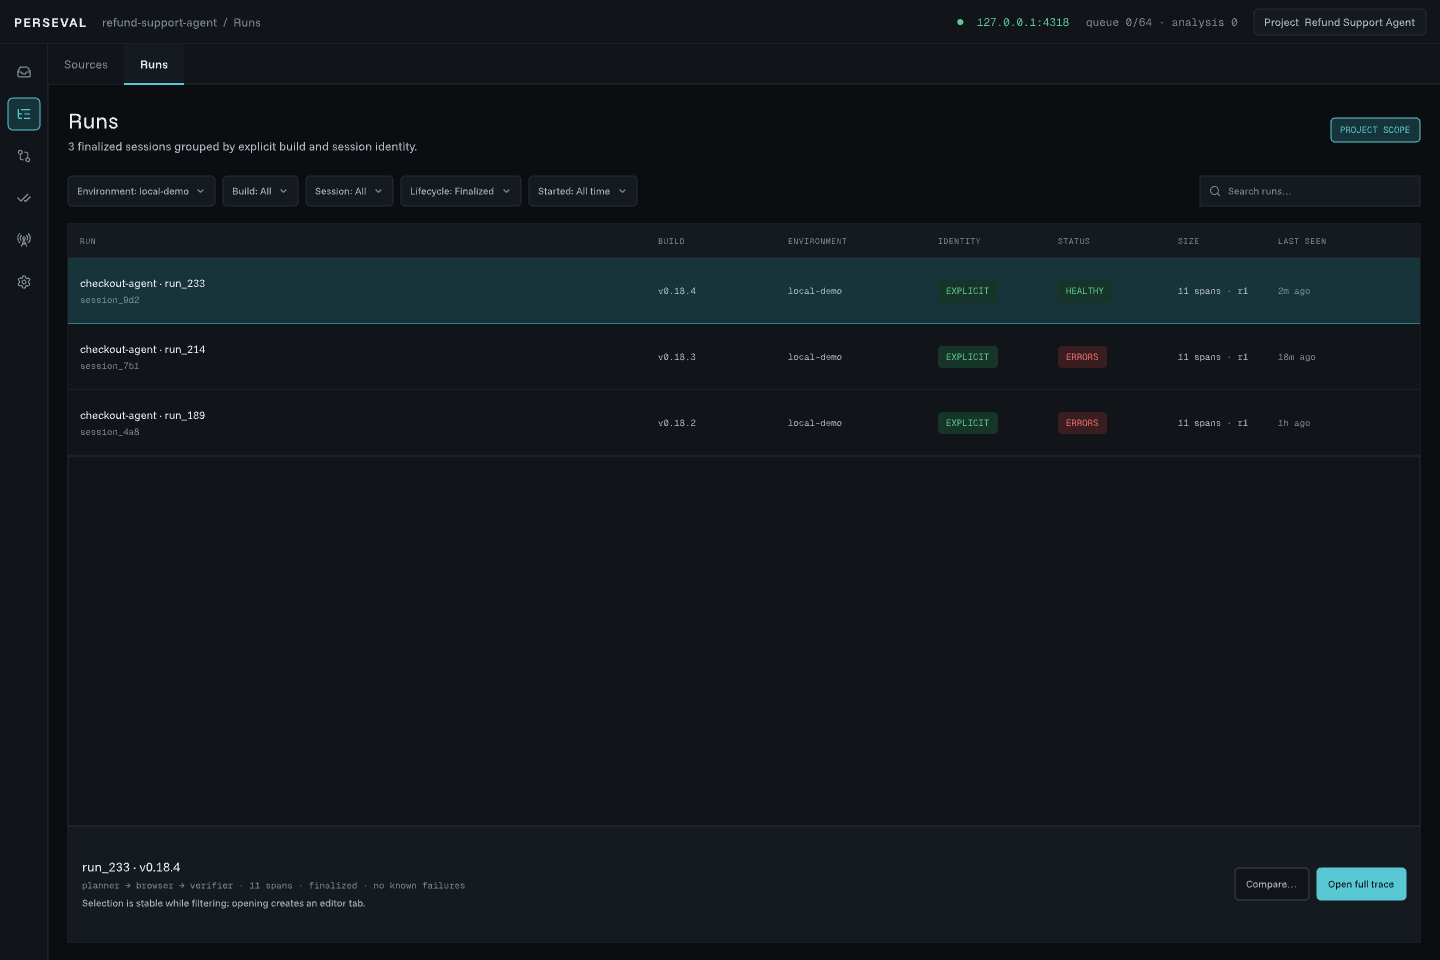1440x960 pixels.
Task: Click the Compare... button
Action: click(x=1271, y=884)
